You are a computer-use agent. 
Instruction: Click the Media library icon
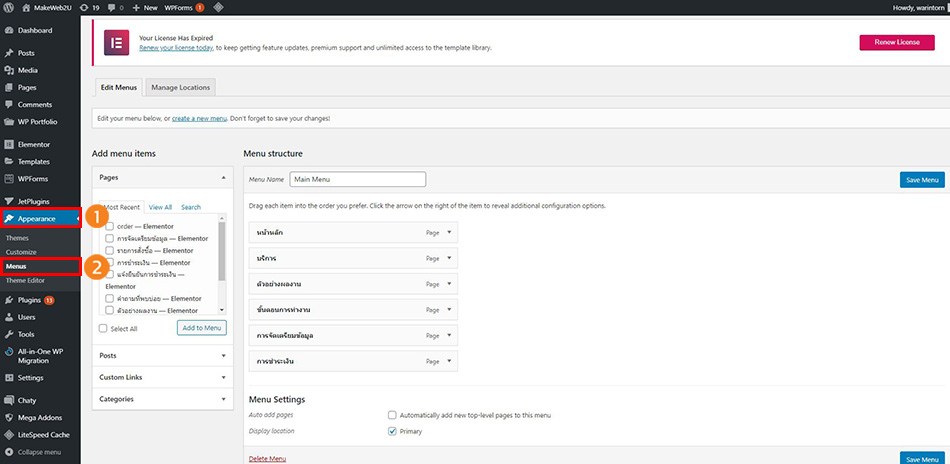coord(9,70)
